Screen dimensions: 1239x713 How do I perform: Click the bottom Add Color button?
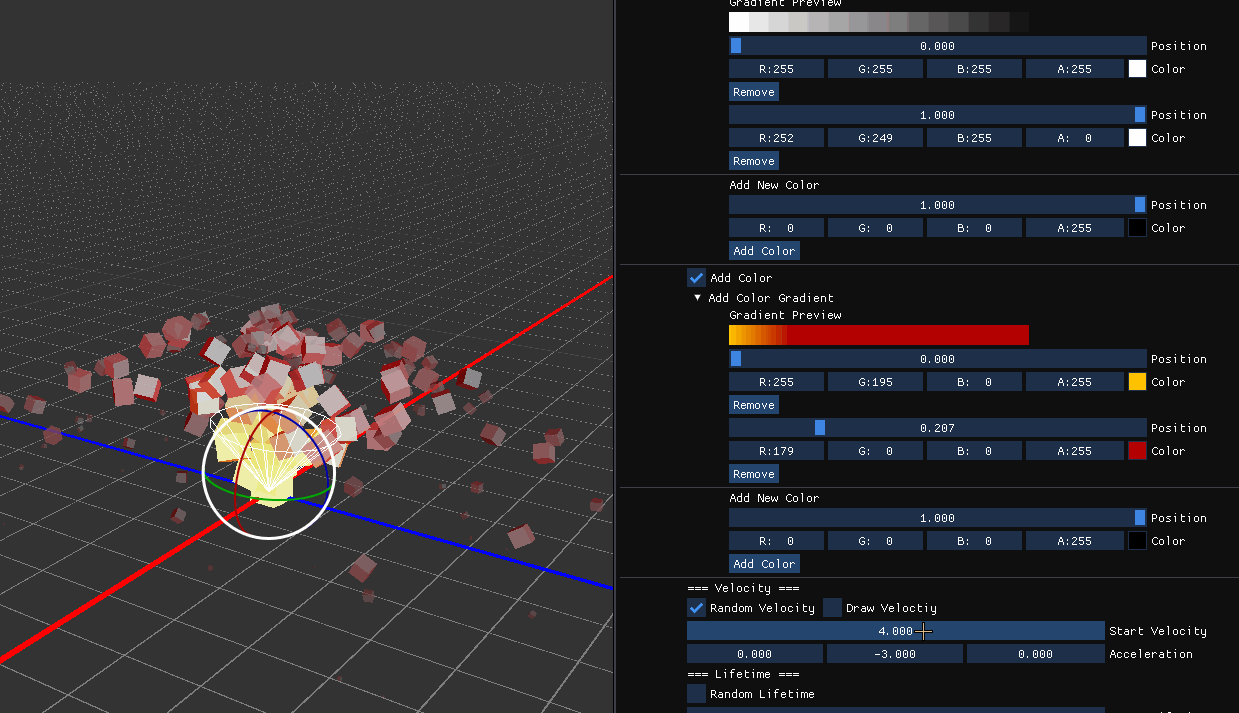pyautogui.click(x=764, y=564)
